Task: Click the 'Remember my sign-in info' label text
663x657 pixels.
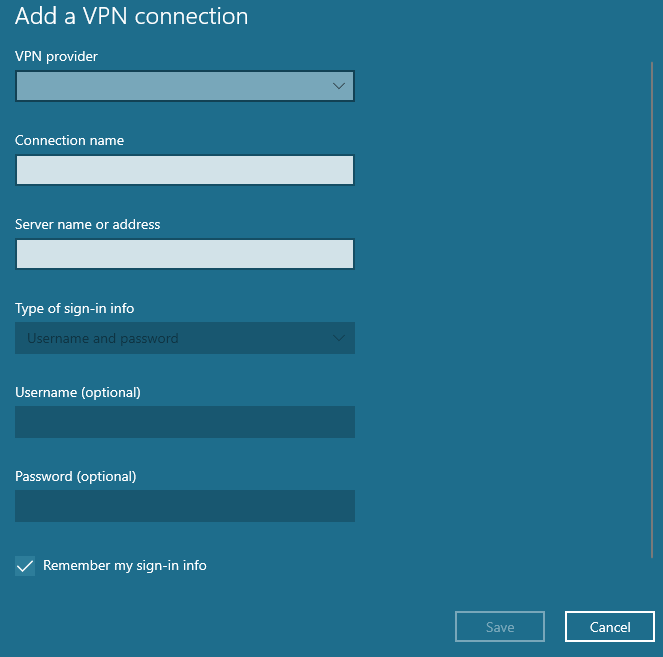Action: click(124, 566)
